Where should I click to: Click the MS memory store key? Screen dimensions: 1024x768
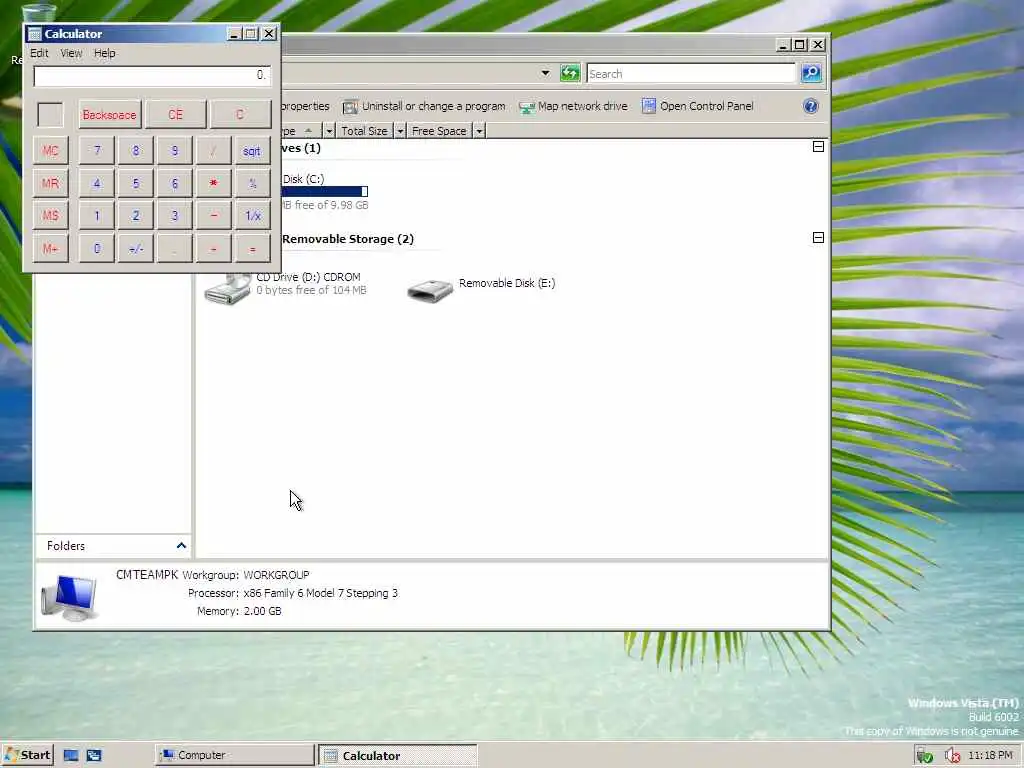tap(50, 216)
